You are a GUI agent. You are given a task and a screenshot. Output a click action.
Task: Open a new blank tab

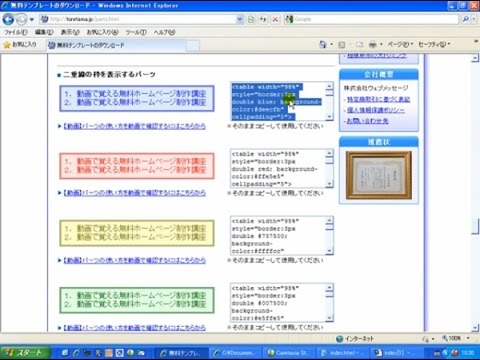pos(192,45)
